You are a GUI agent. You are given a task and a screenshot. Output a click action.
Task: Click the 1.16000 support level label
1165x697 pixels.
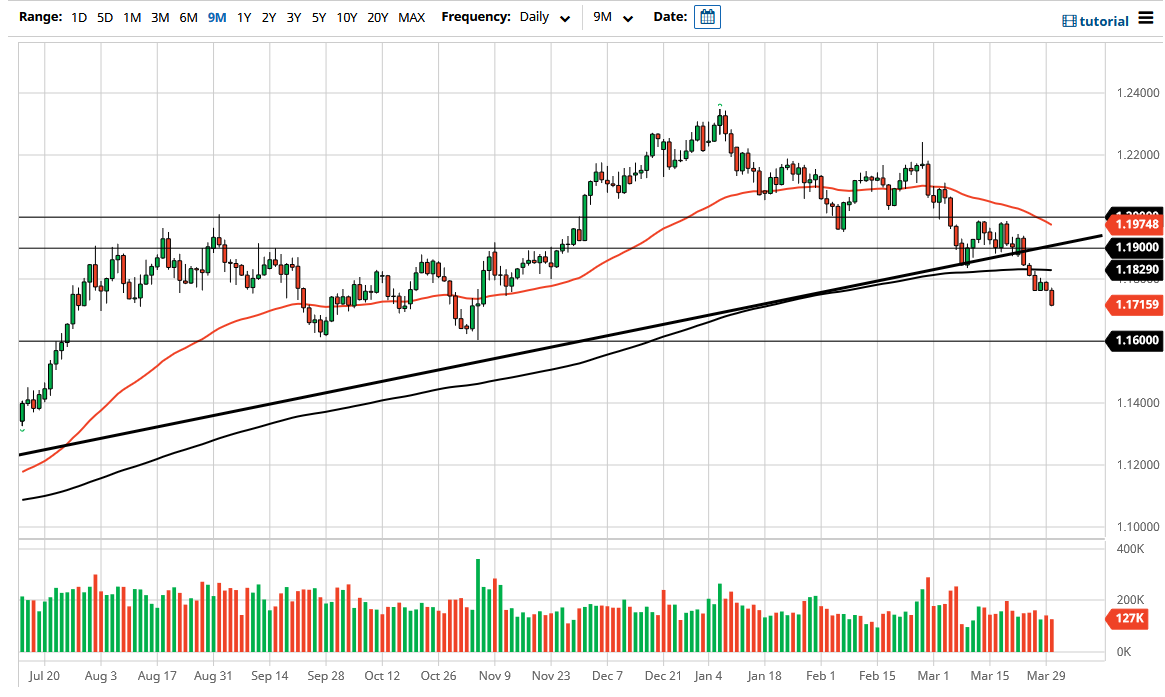(x=1135, y=340)
